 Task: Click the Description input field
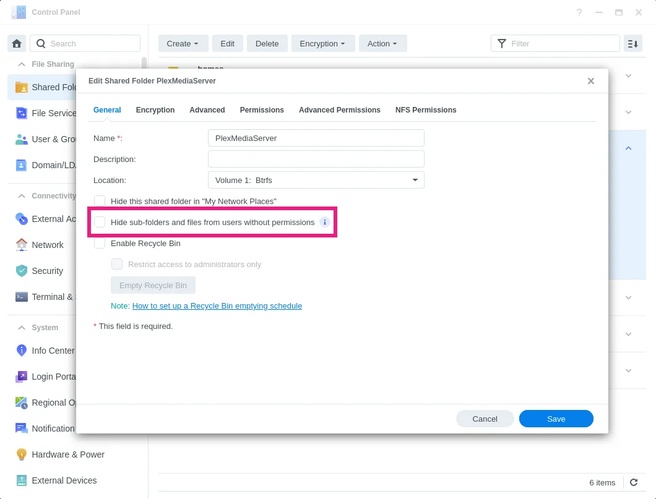316,159
